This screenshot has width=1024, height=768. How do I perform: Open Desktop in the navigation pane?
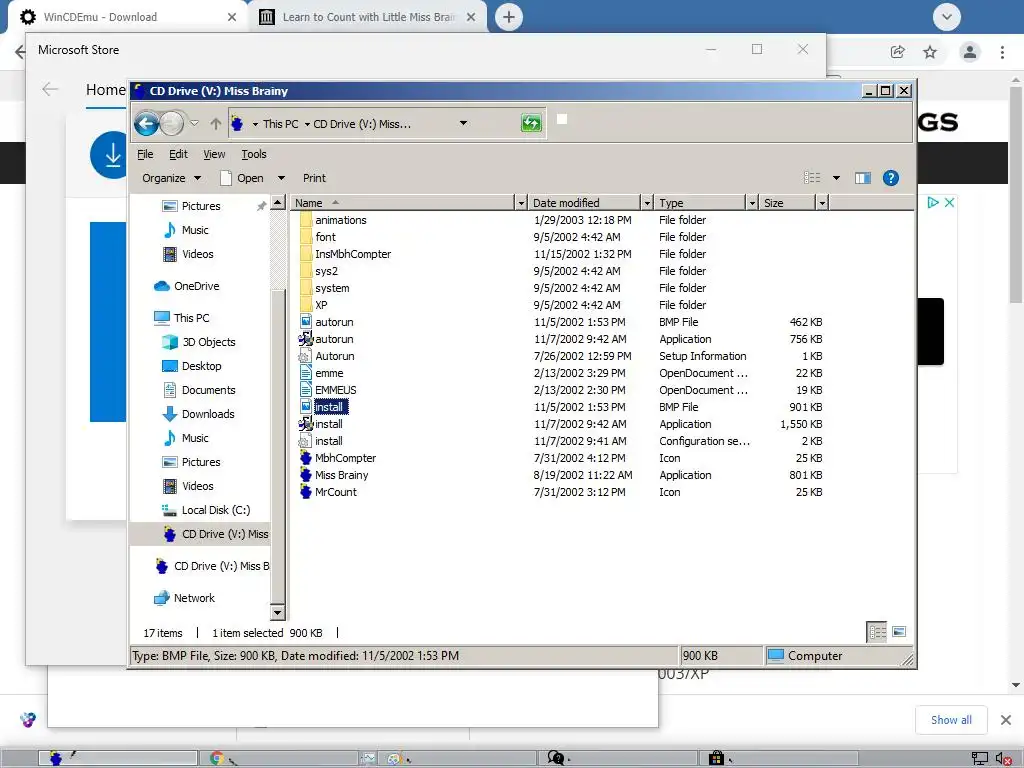point(191,366)
